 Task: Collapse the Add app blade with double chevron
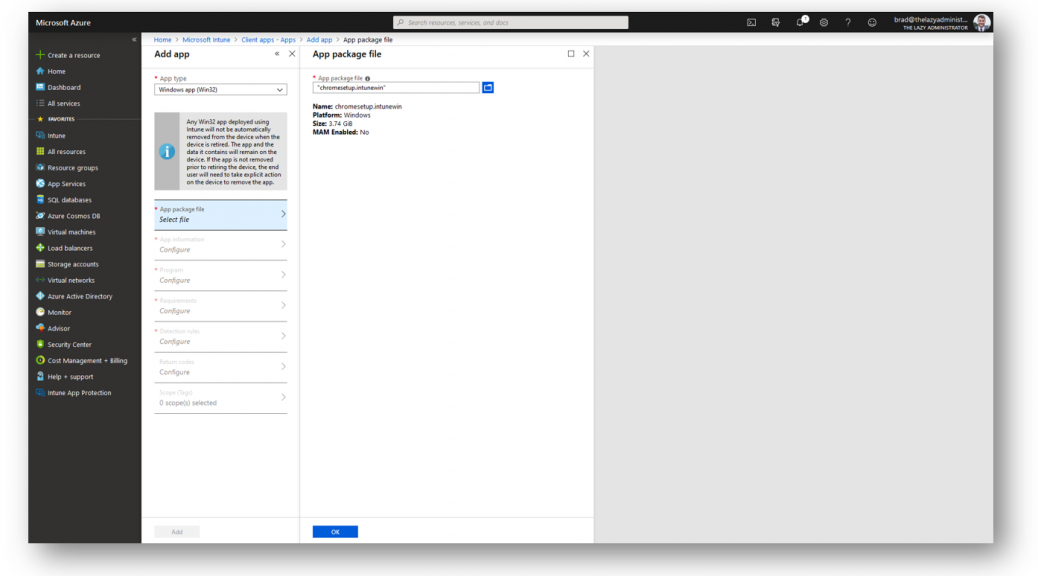point(277,54)
